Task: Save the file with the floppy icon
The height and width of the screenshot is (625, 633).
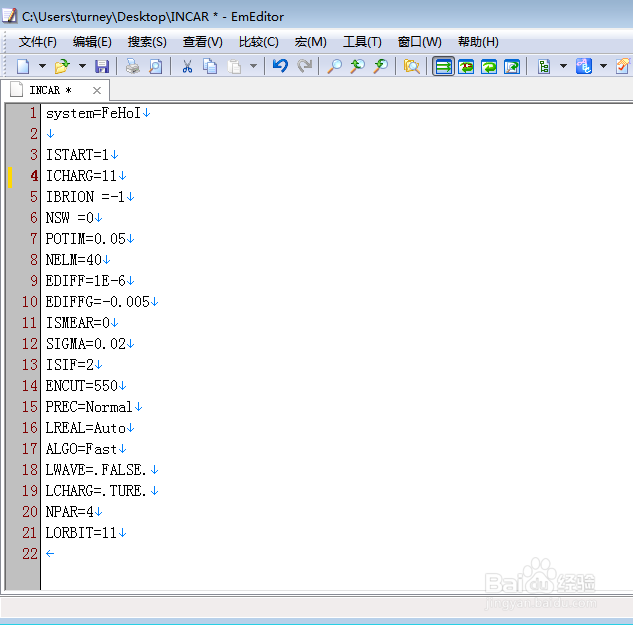Action: 102,66
